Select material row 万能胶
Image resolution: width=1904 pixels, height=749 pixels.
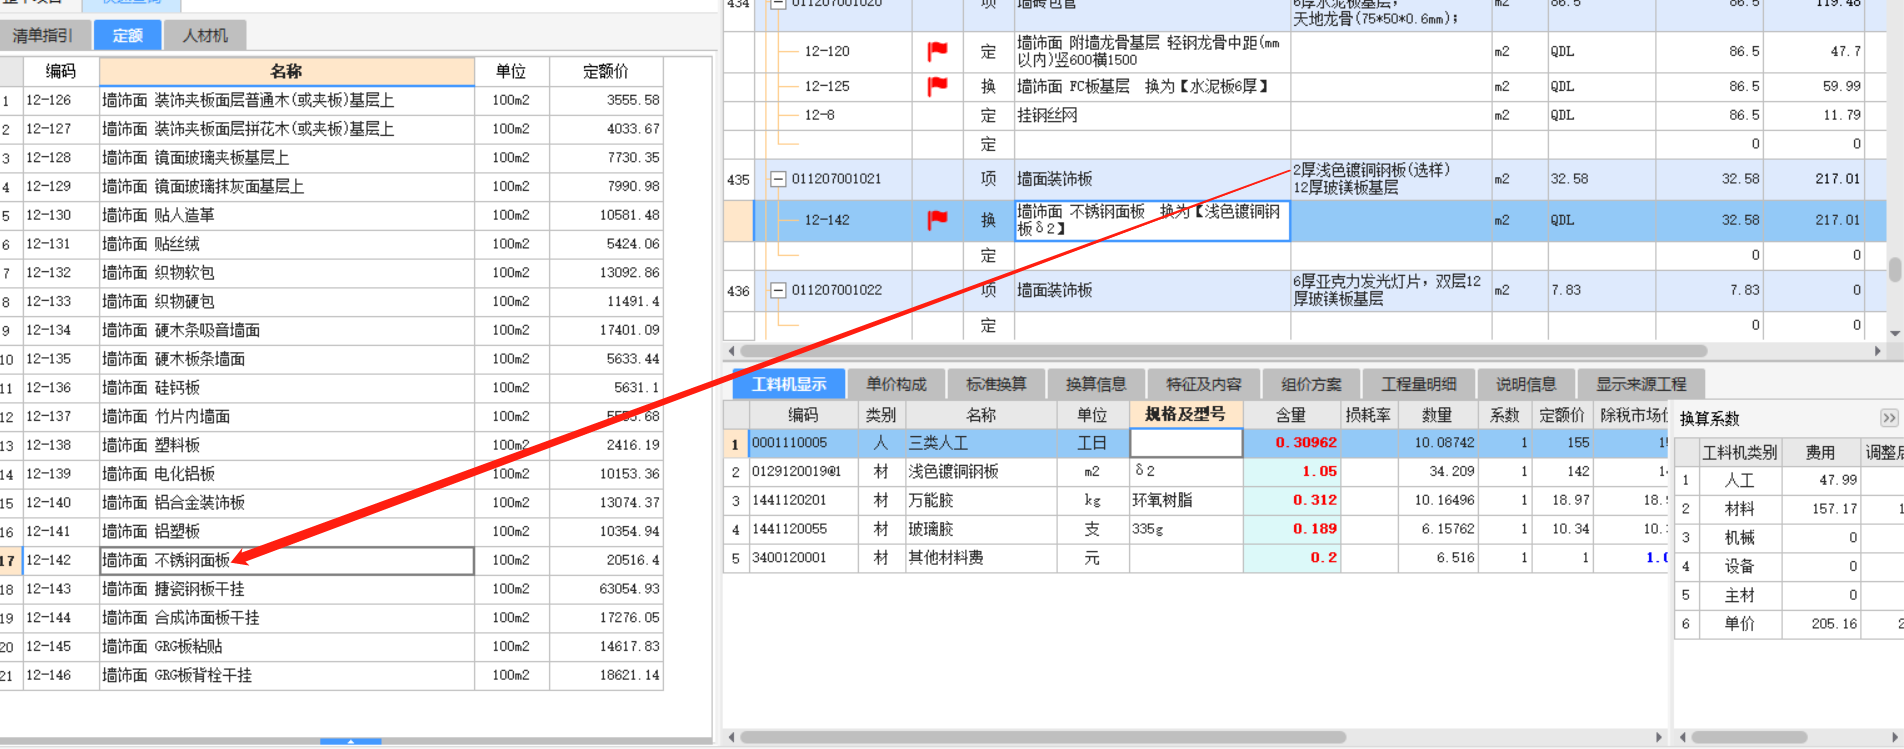click(x=1195, y=500)
